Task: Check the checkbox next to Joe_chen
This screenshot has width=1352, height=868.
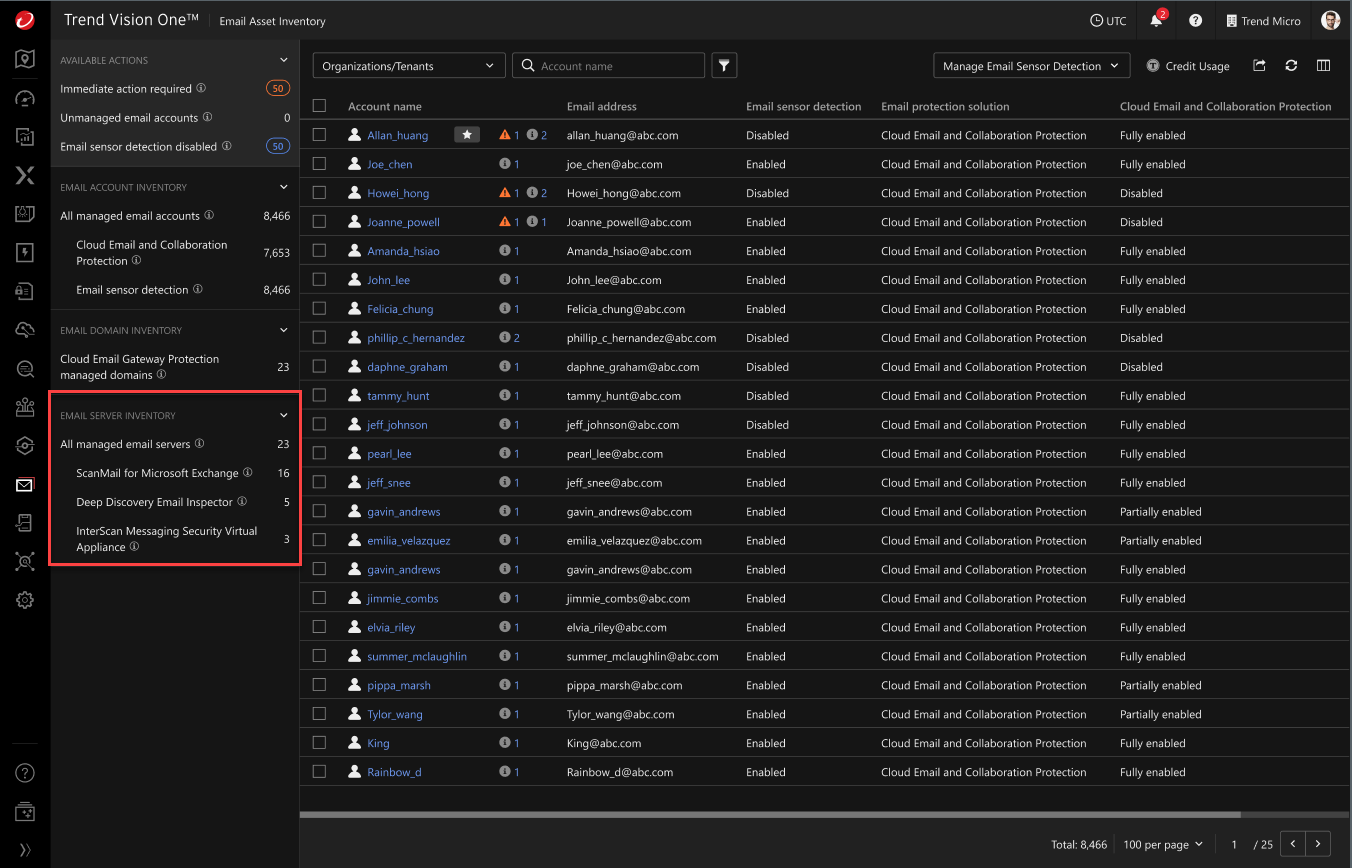Action: pyautogui.click(x=320, y=163)
